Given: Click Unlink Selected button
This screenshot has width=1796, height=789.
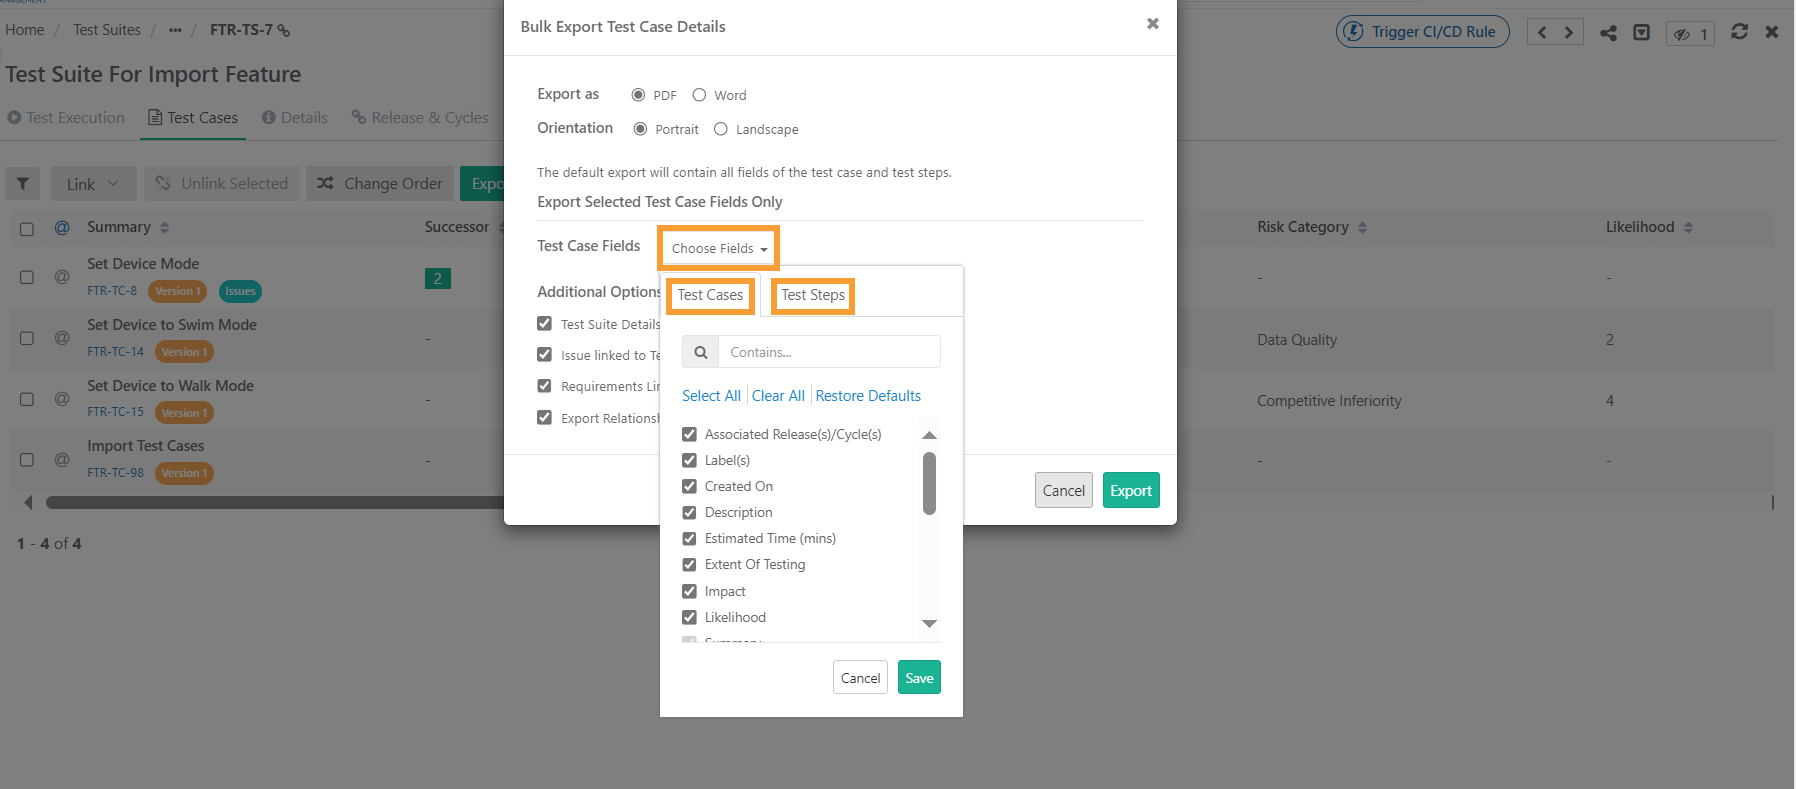Looking at the screenshot, I should [222, 184].
